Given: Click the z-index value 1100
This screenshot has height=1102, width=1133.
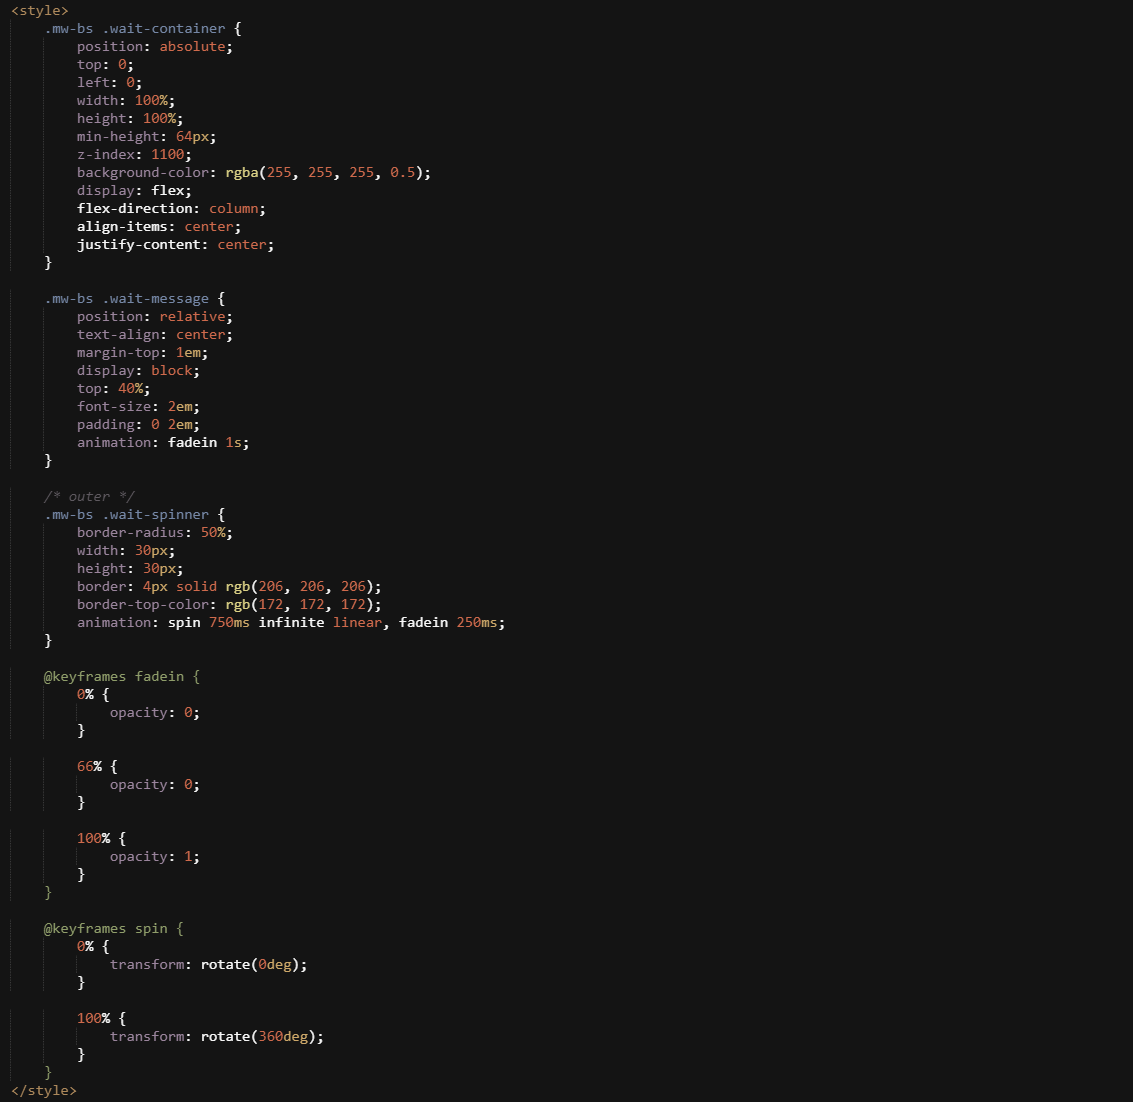Looking at the screenshot, I should [168, 154].
